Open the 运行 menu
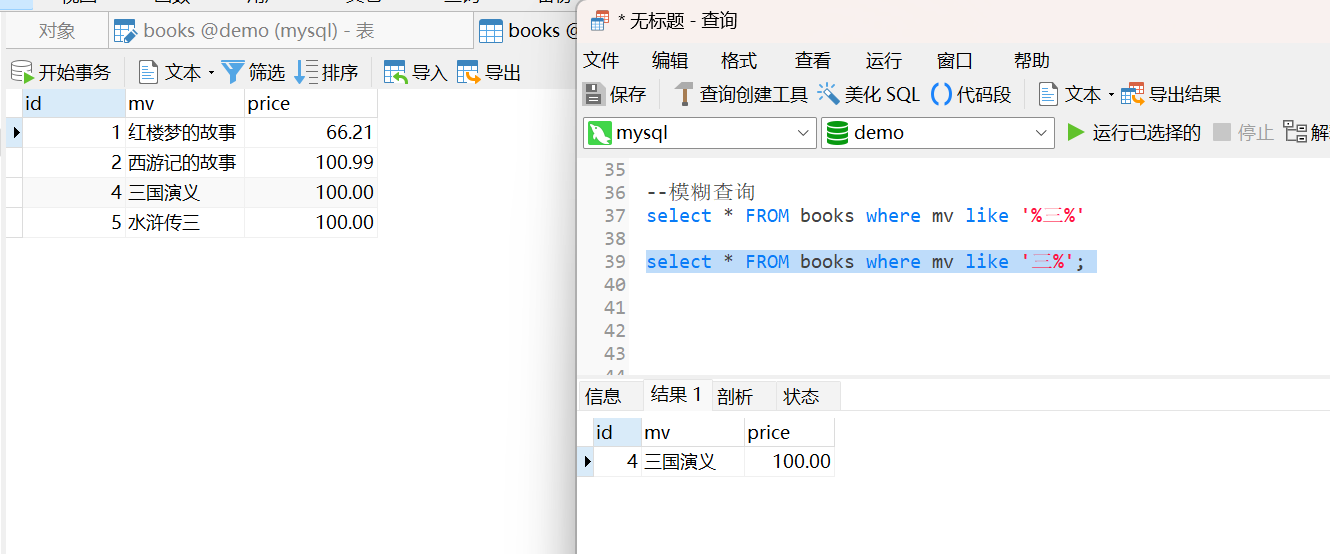 coord(884,60)
